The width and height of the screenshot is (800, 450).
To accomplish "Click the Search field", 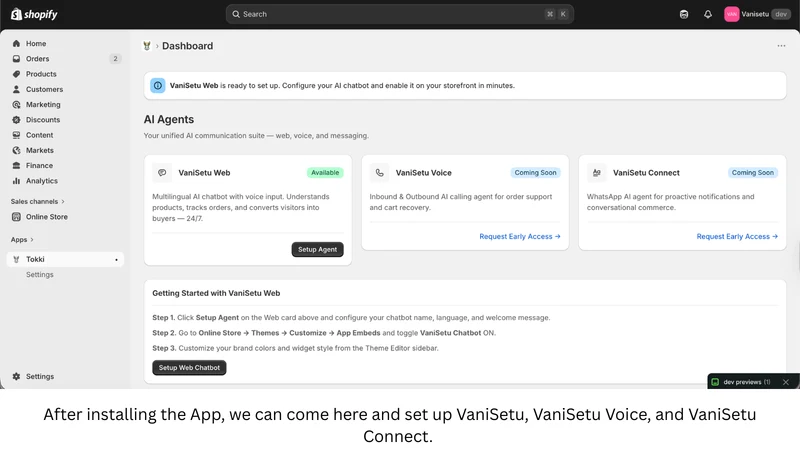I will point(399,14).
